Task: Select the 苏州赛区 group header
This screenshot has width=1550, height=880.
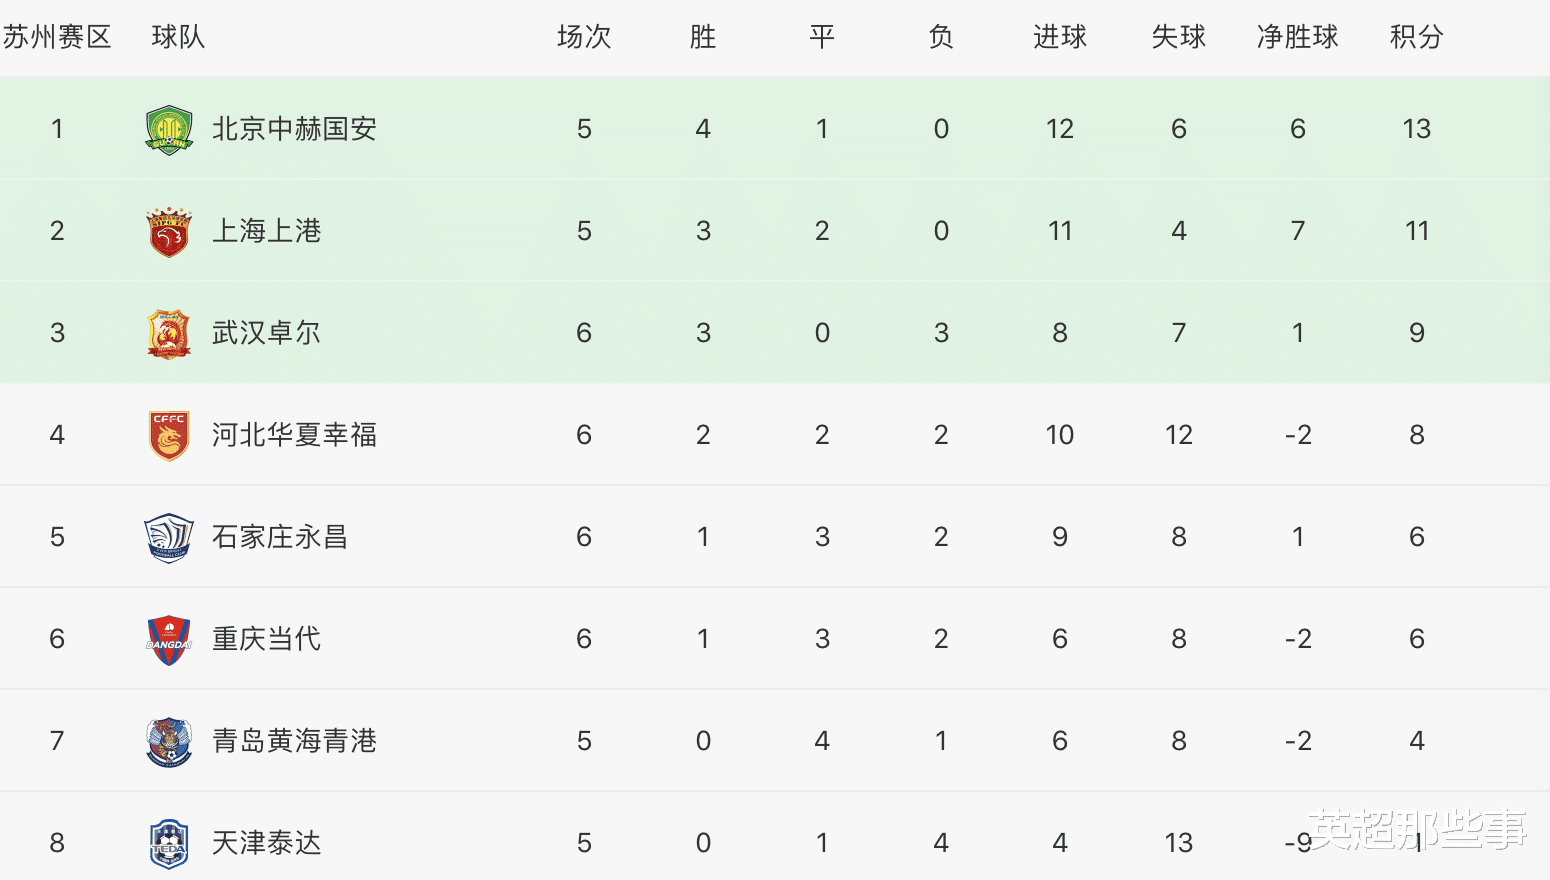Action: point(57,37)
